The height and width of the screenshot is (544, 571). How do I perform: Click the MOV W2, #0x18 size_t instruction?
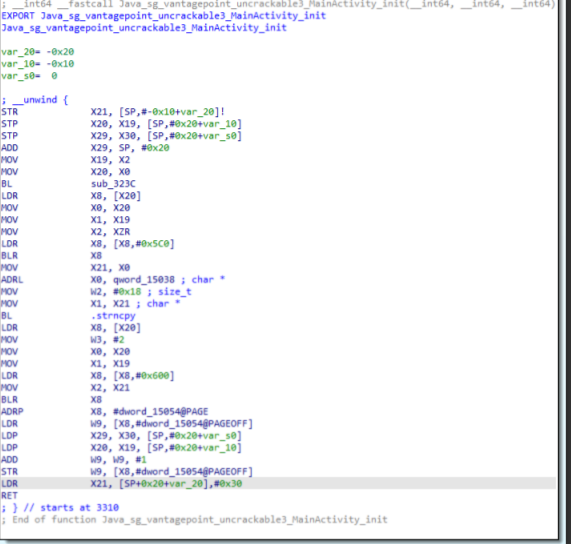[96, 292]
